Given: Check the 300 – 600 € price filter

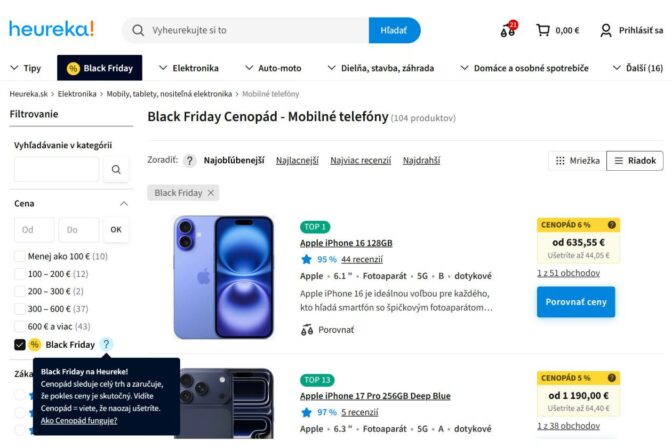Looking at the screenshot, I should click(20, 308).
